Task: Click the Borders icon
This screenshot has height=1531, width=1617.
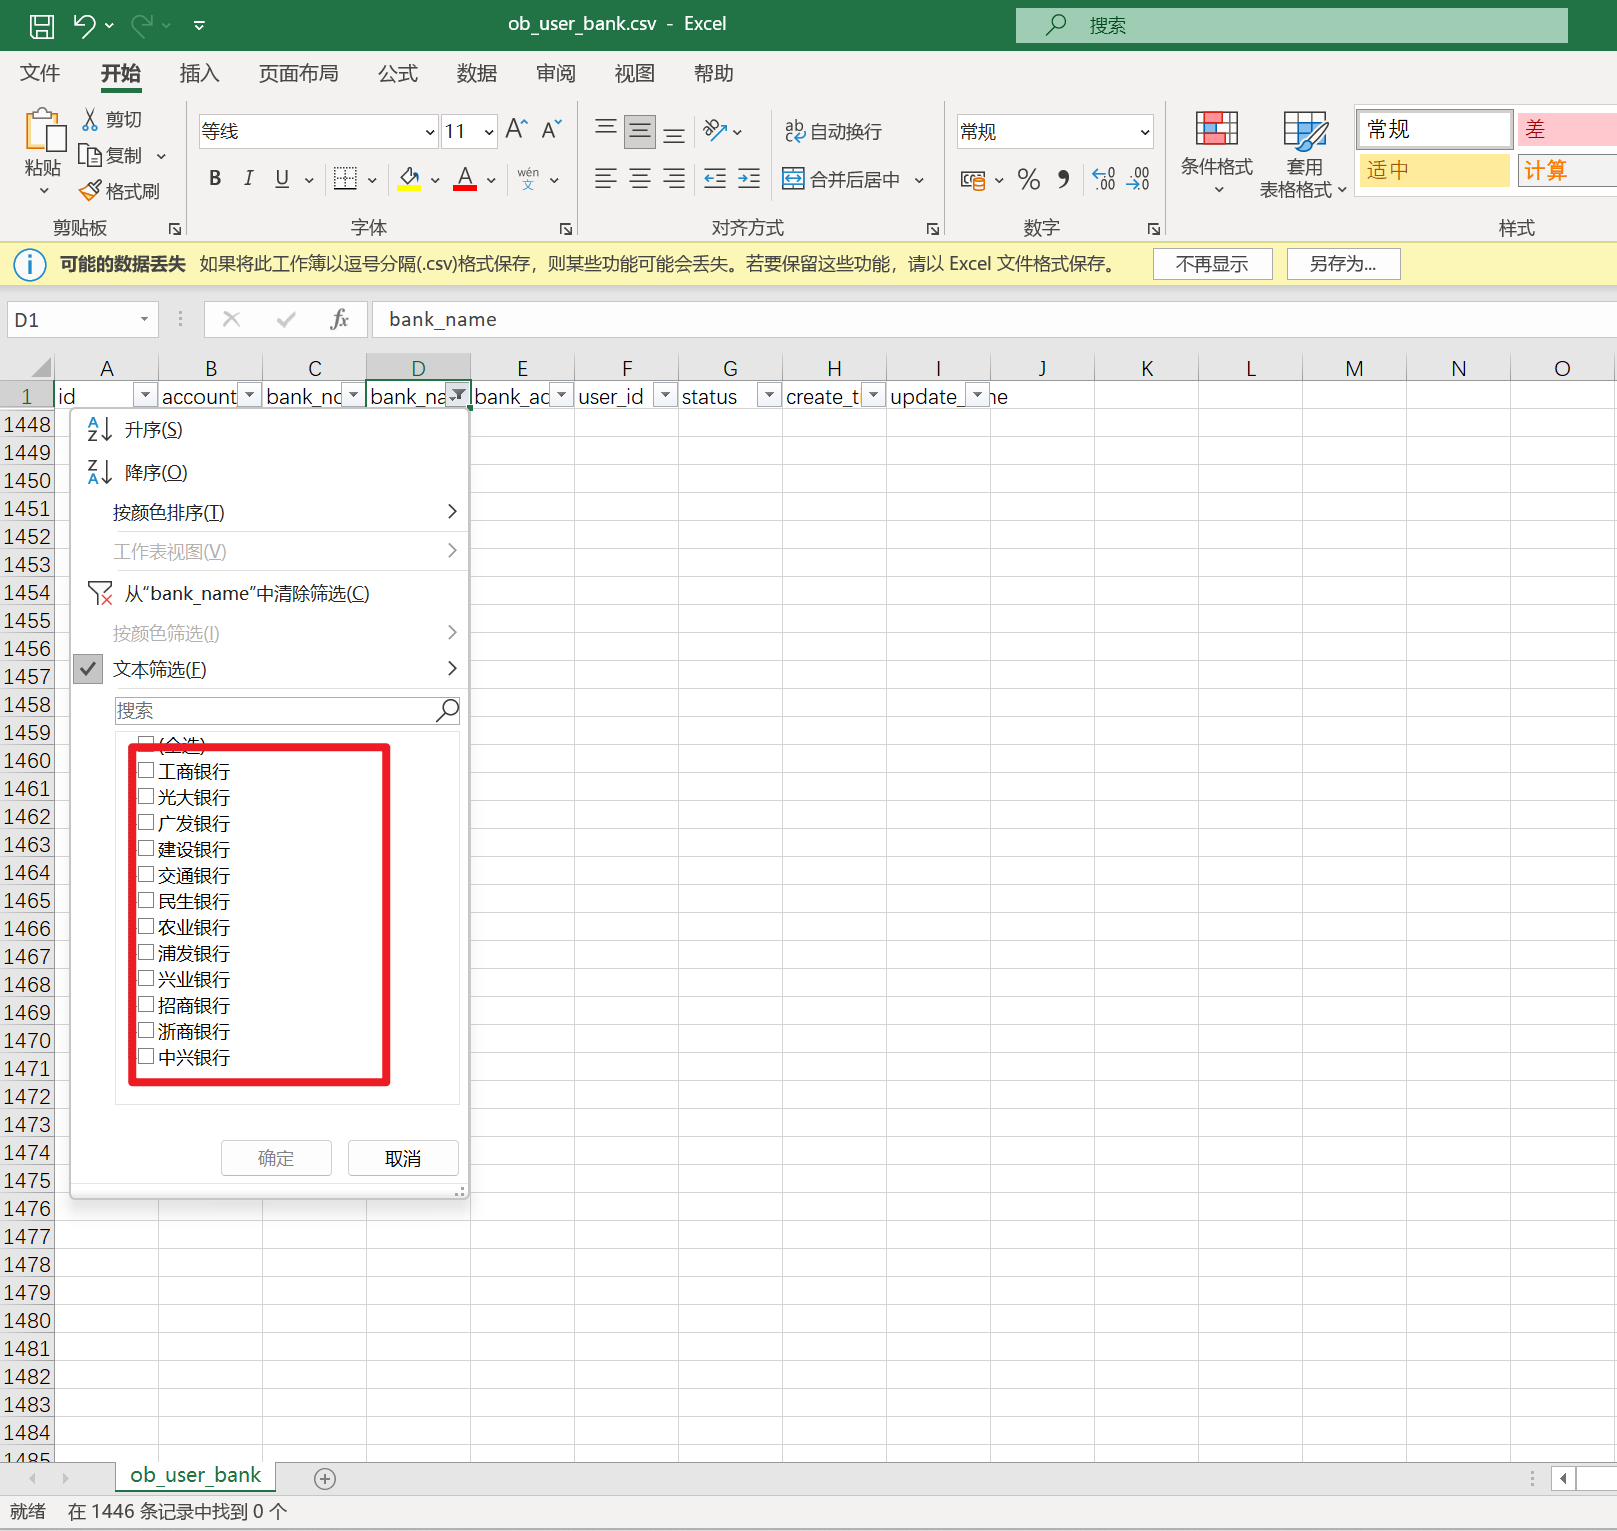Action: pyautogui.click(x=345, y=179)
